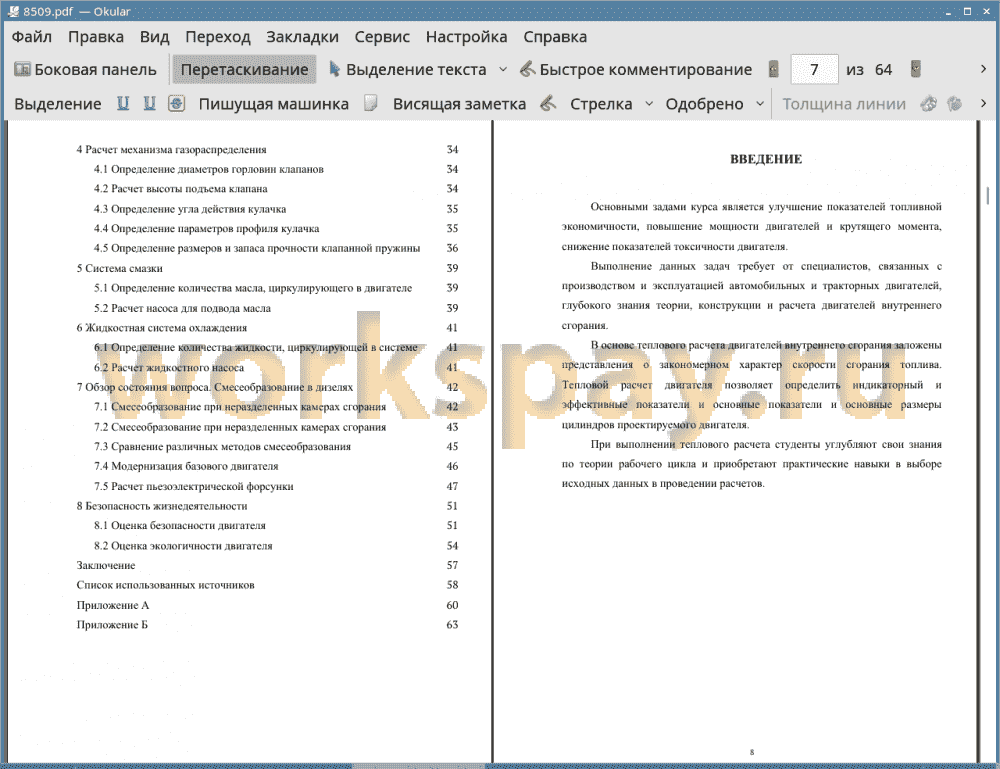This screenshot has width=1000, height=769.
Task: Open dropdown next to Стрелка
Action: 649,103
